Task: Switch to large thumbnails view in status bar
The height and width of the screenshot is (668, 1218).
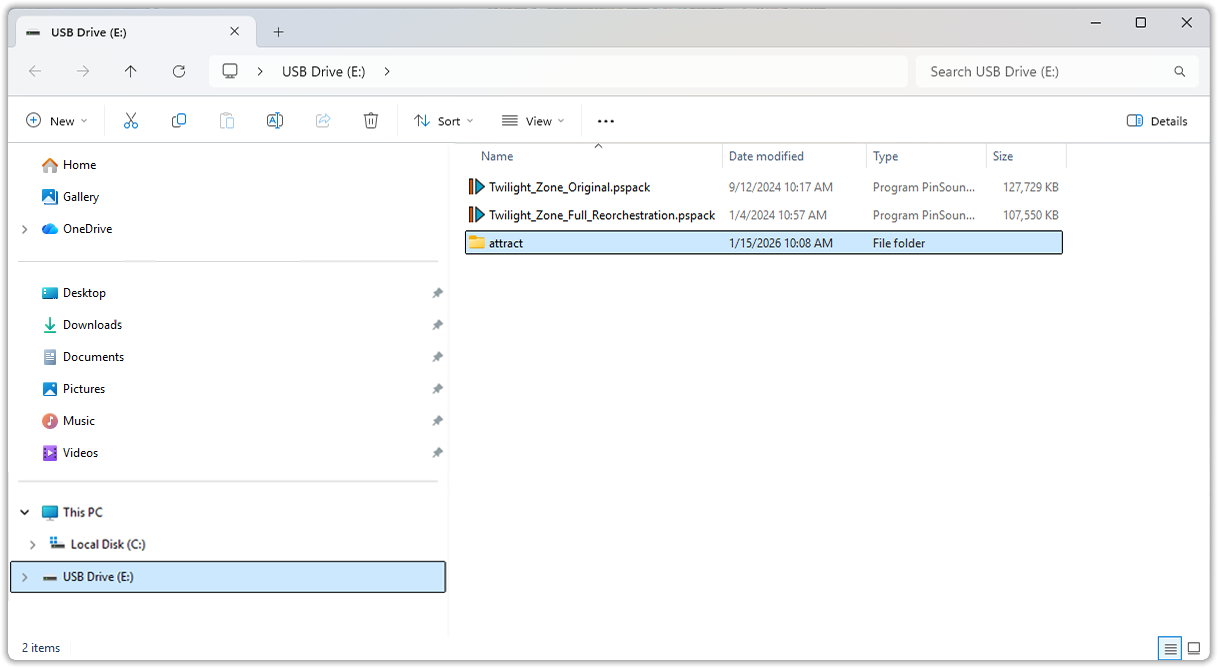Action: coord(1193,648)
